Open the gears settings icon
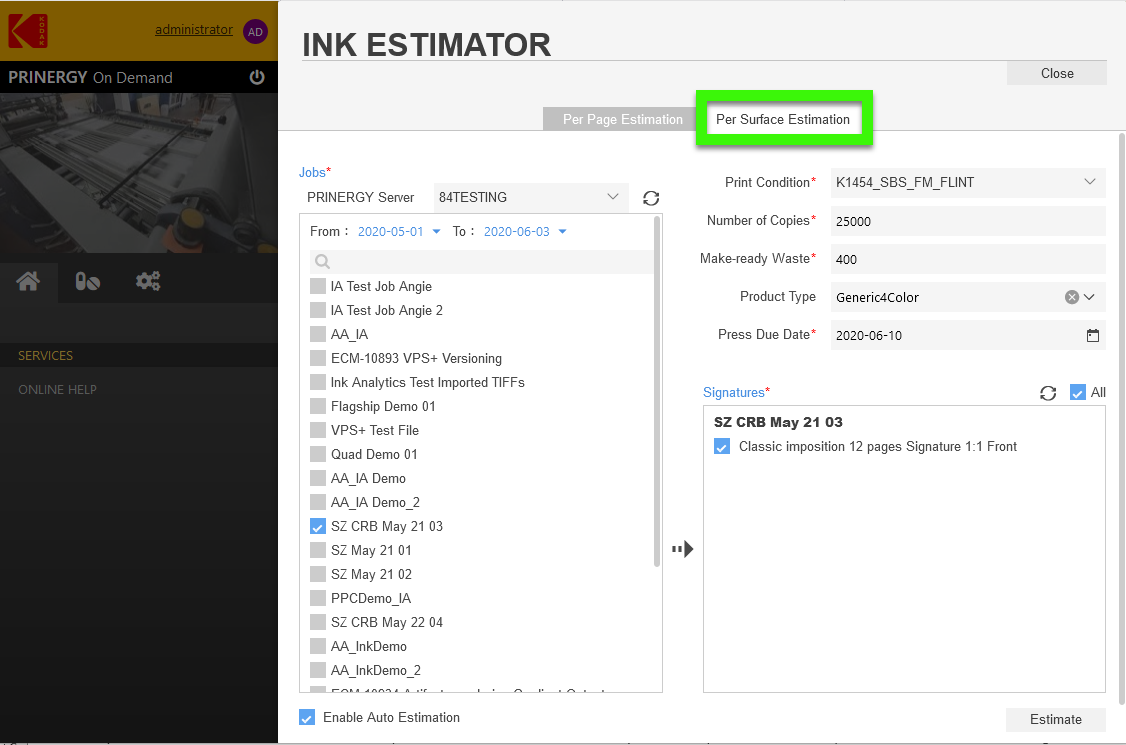1126x745 pixels. pos(148,281)
